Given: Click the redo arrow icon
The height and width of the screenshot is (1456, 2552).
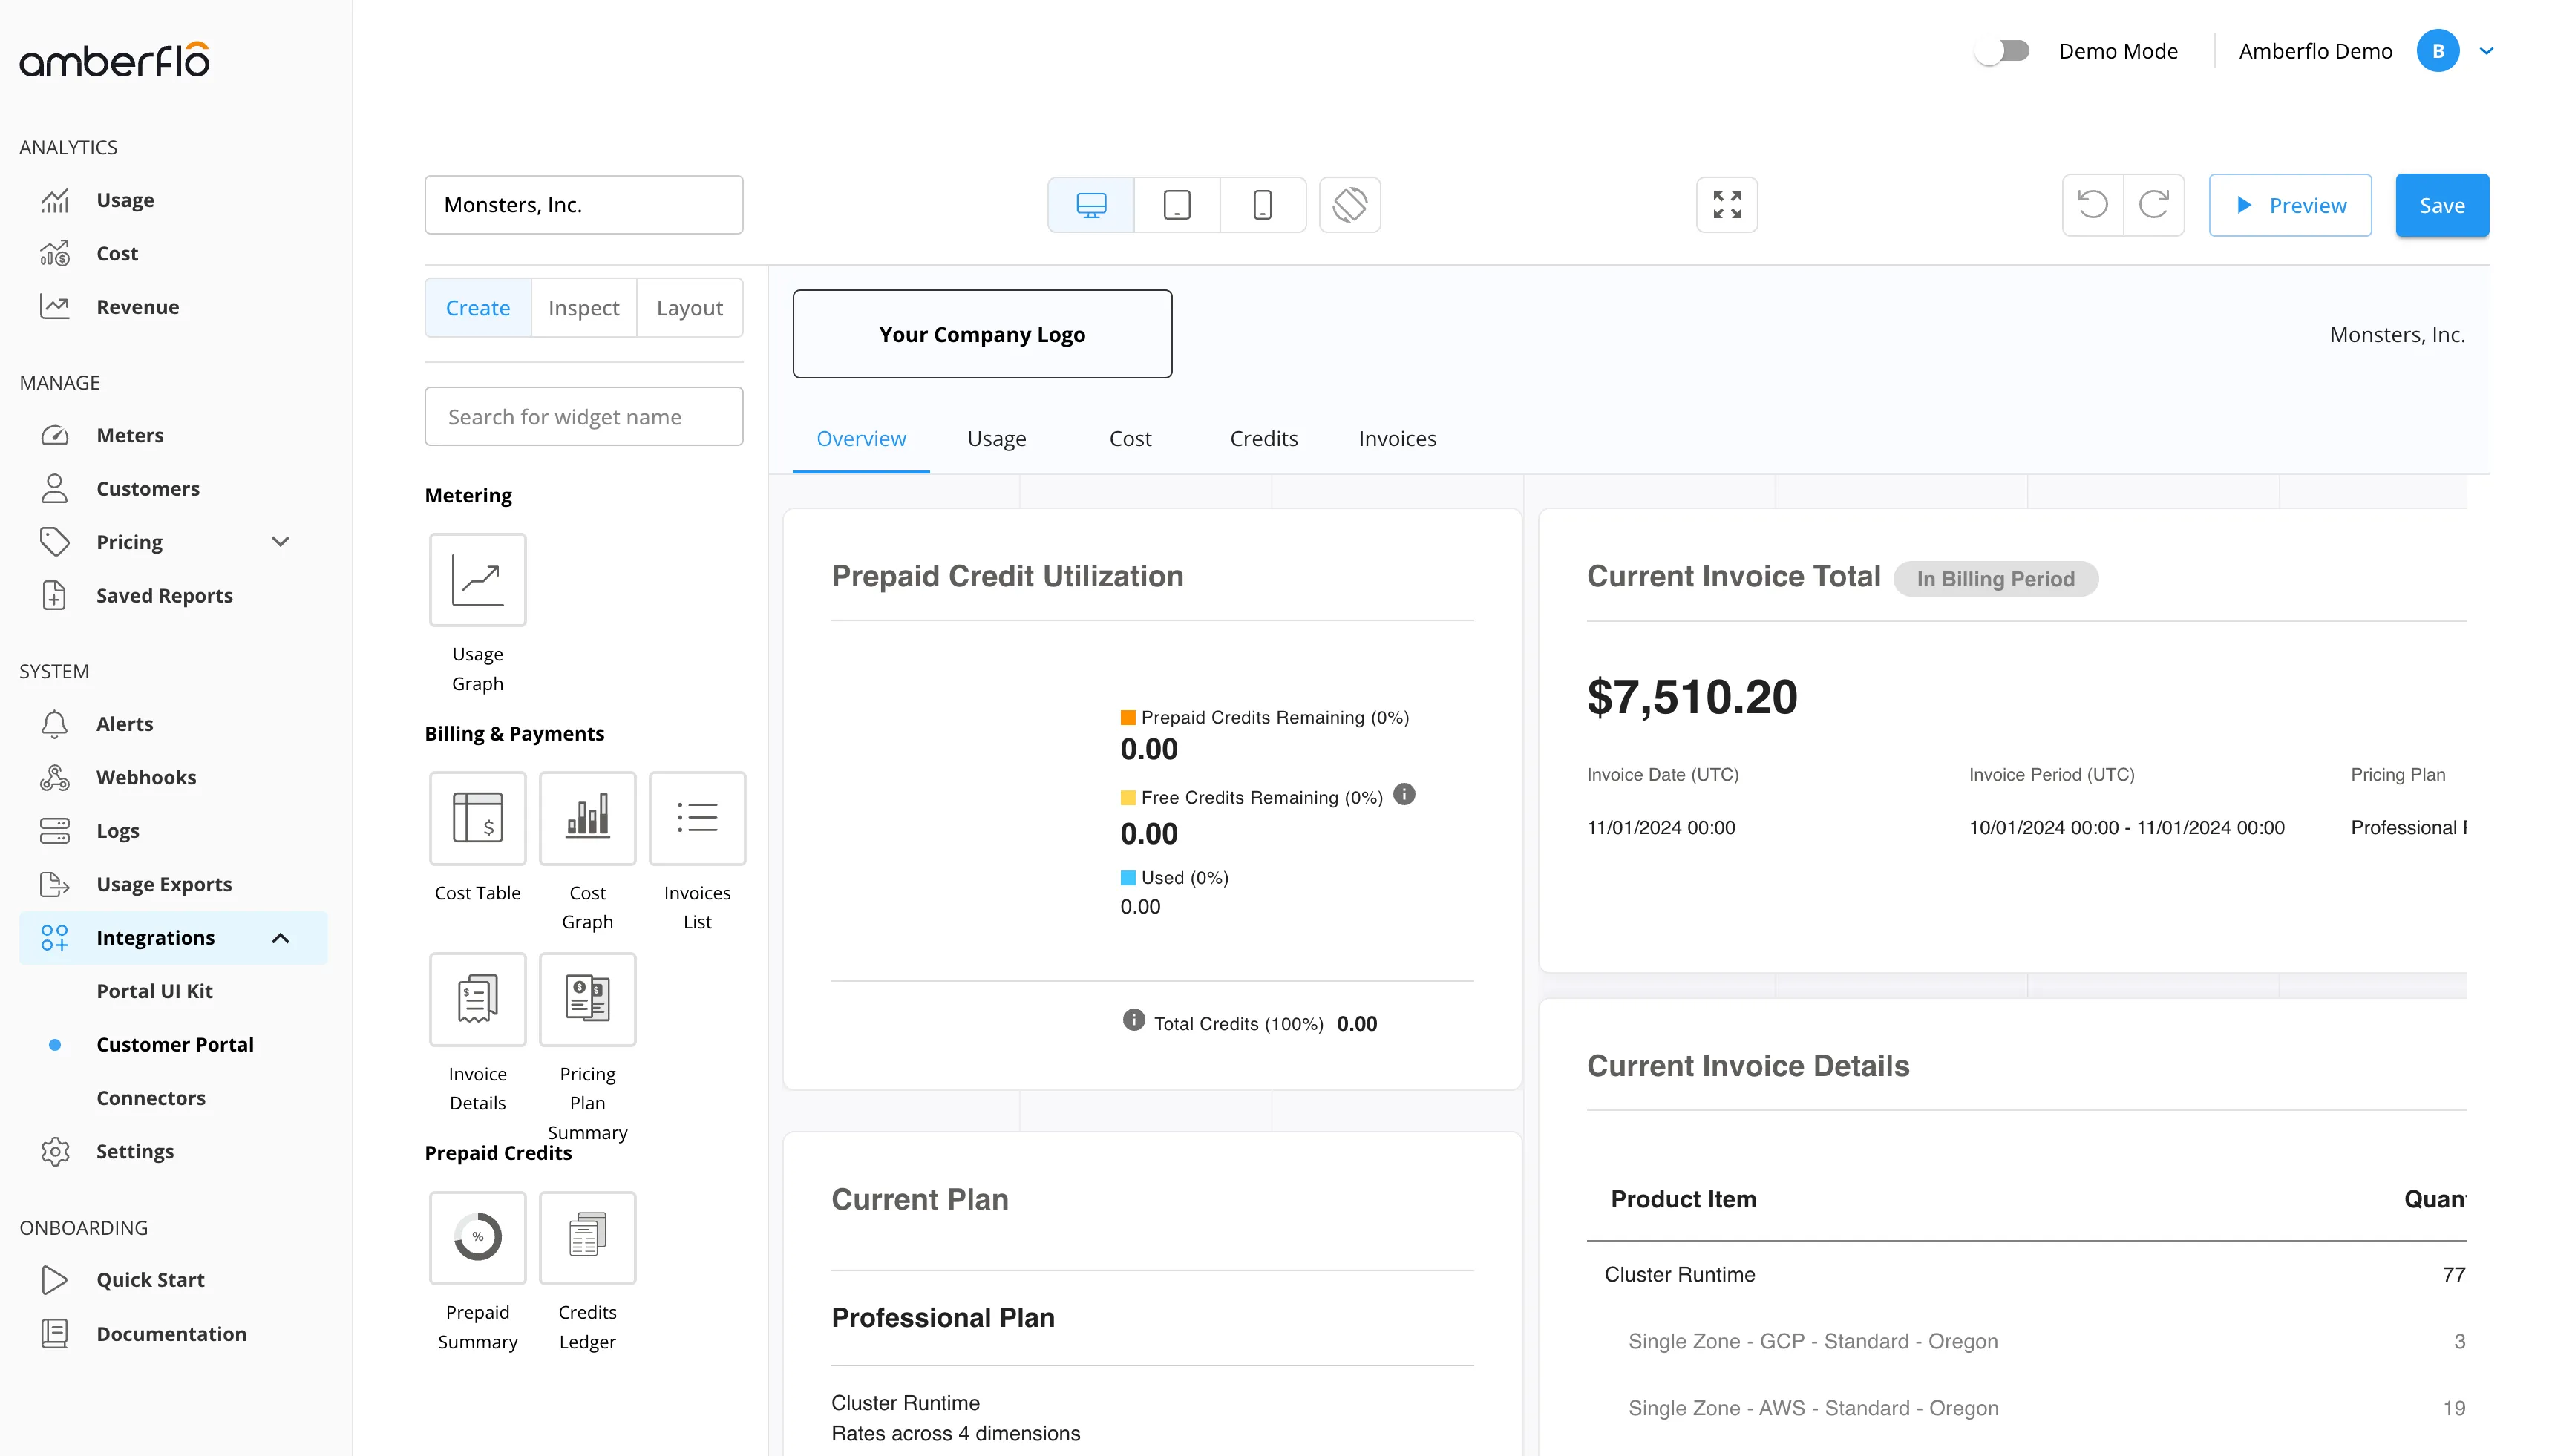Looking at the screenshot, I should 2154,205.
